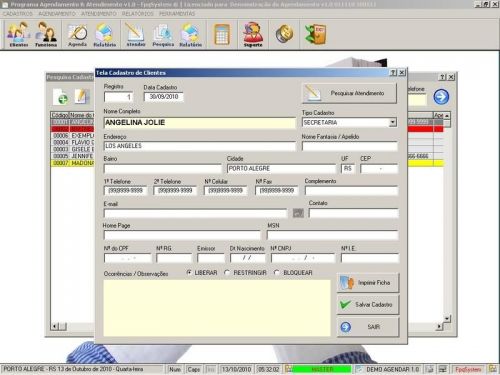Click the Home Page input field

coord(182,235)
